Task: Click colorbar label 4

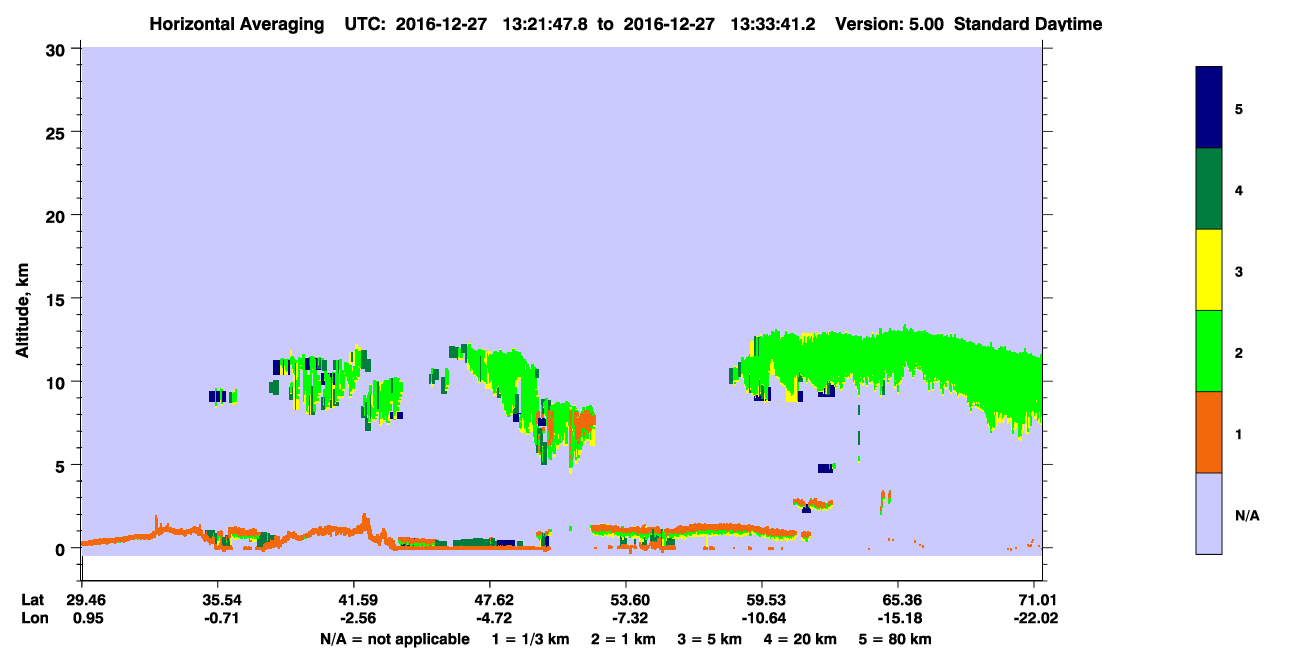Action: (x=1239, y=189)
